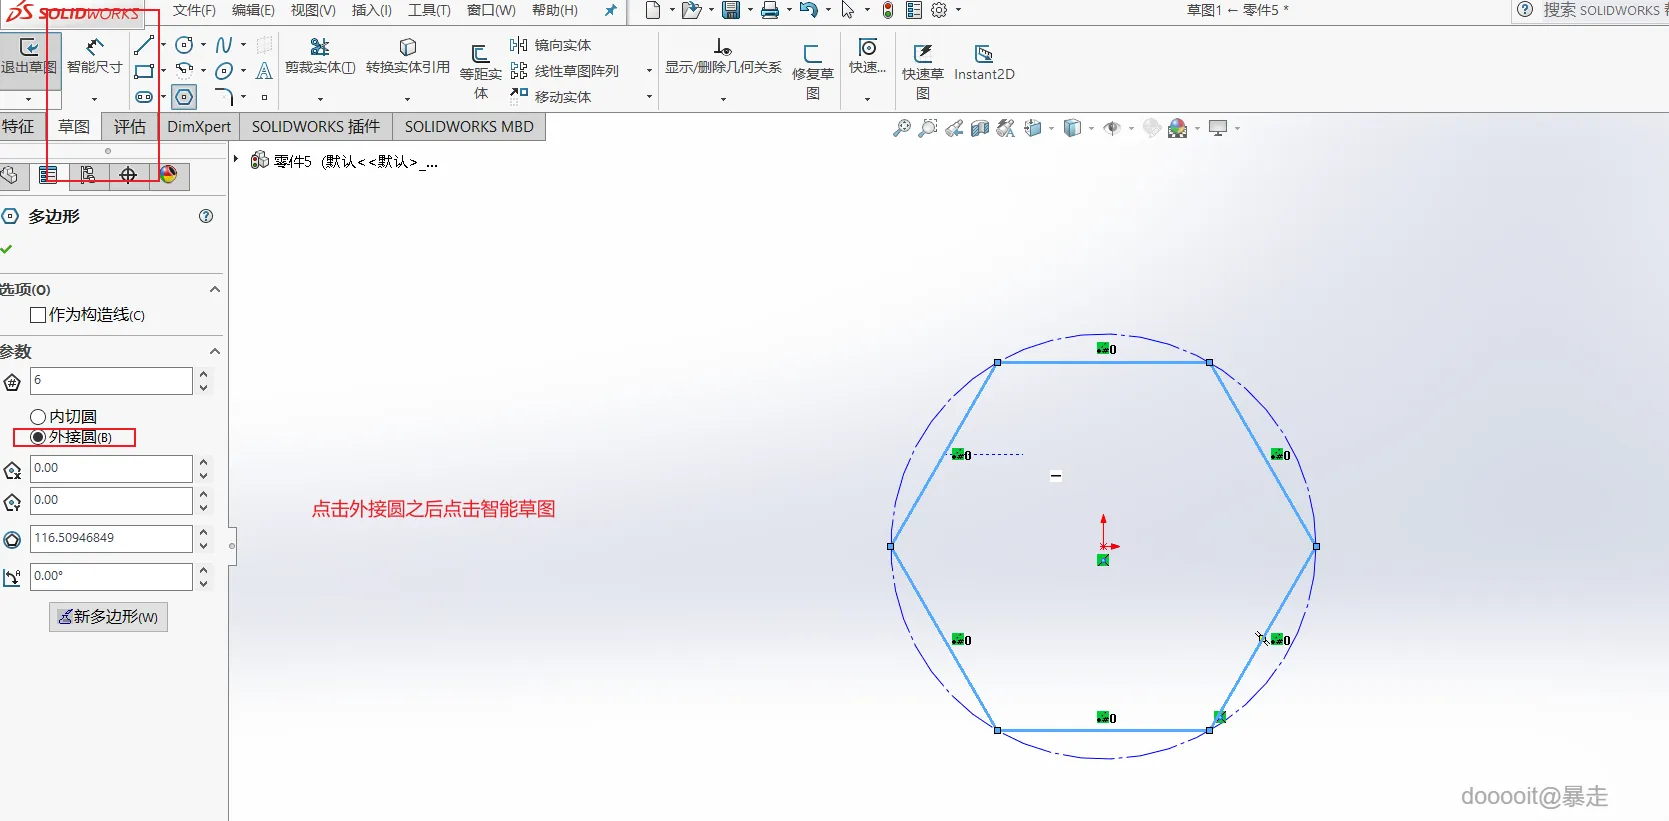Click the Section View icon

point(980,128)
